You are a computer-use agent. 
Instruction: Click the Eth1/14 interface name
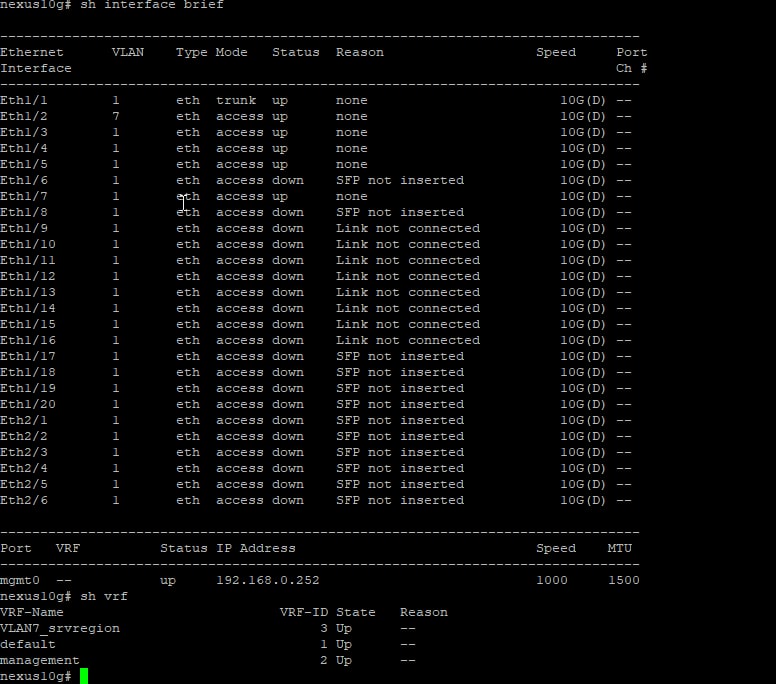coord(28,308)
